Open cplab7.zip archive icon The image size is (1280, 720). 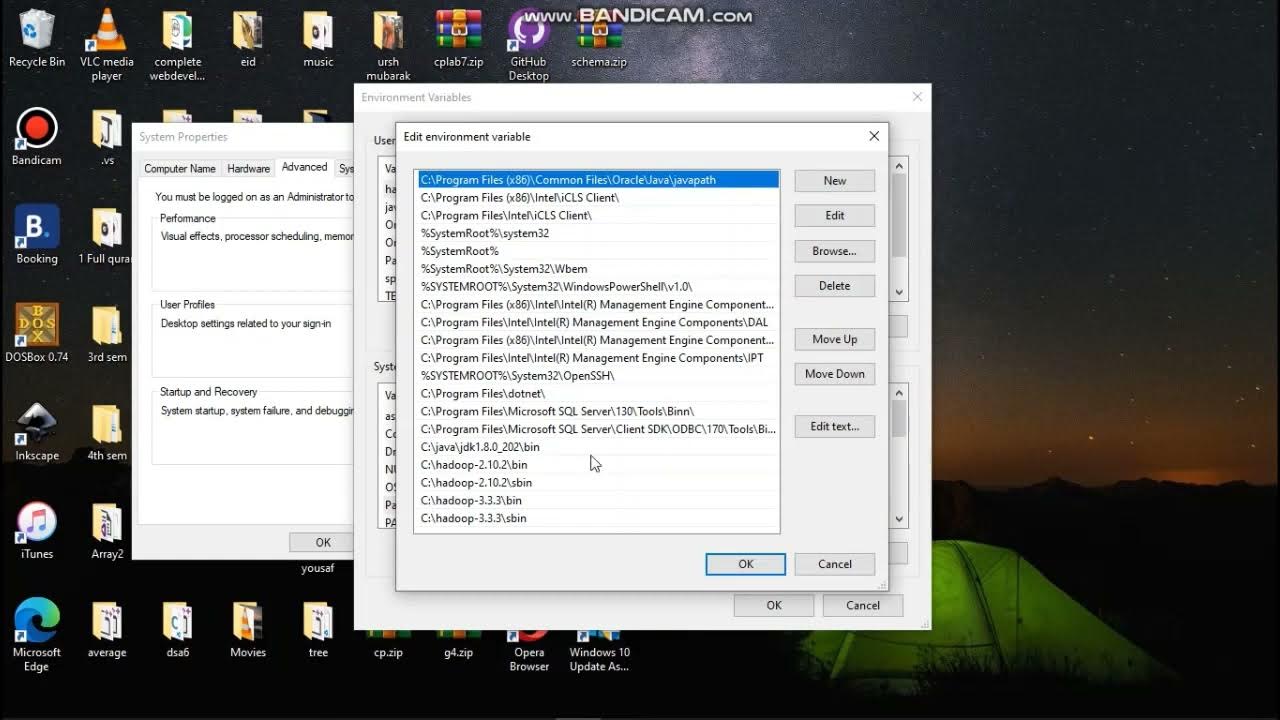pyautogui.click(x=459, y=38)
